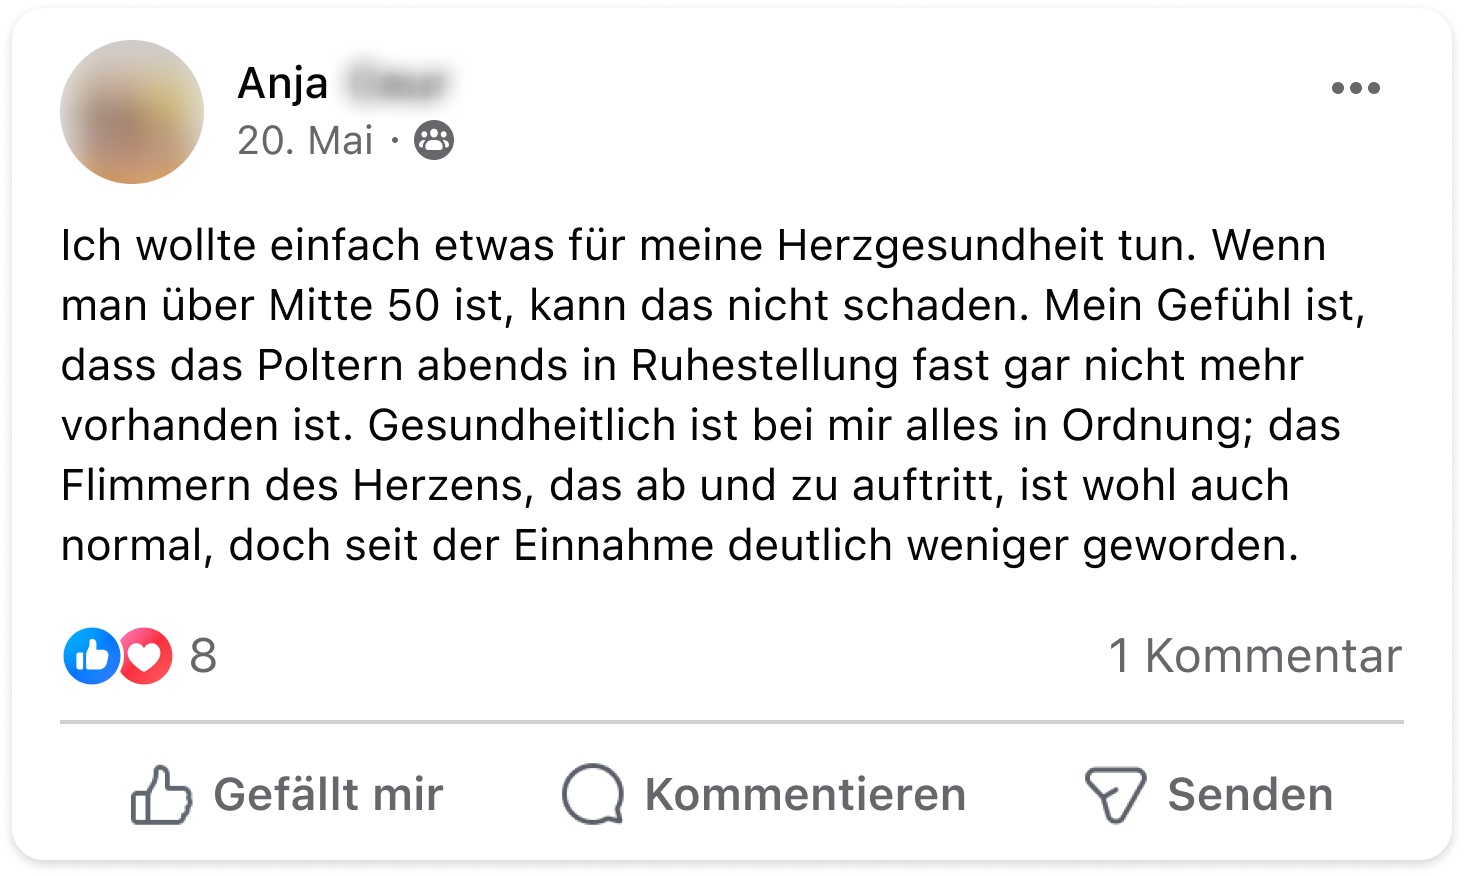This screenshot has height=876, width=1464.
Task: Toggle the 'Gefällt mir' like label
Action: click(x=328, y=795)
